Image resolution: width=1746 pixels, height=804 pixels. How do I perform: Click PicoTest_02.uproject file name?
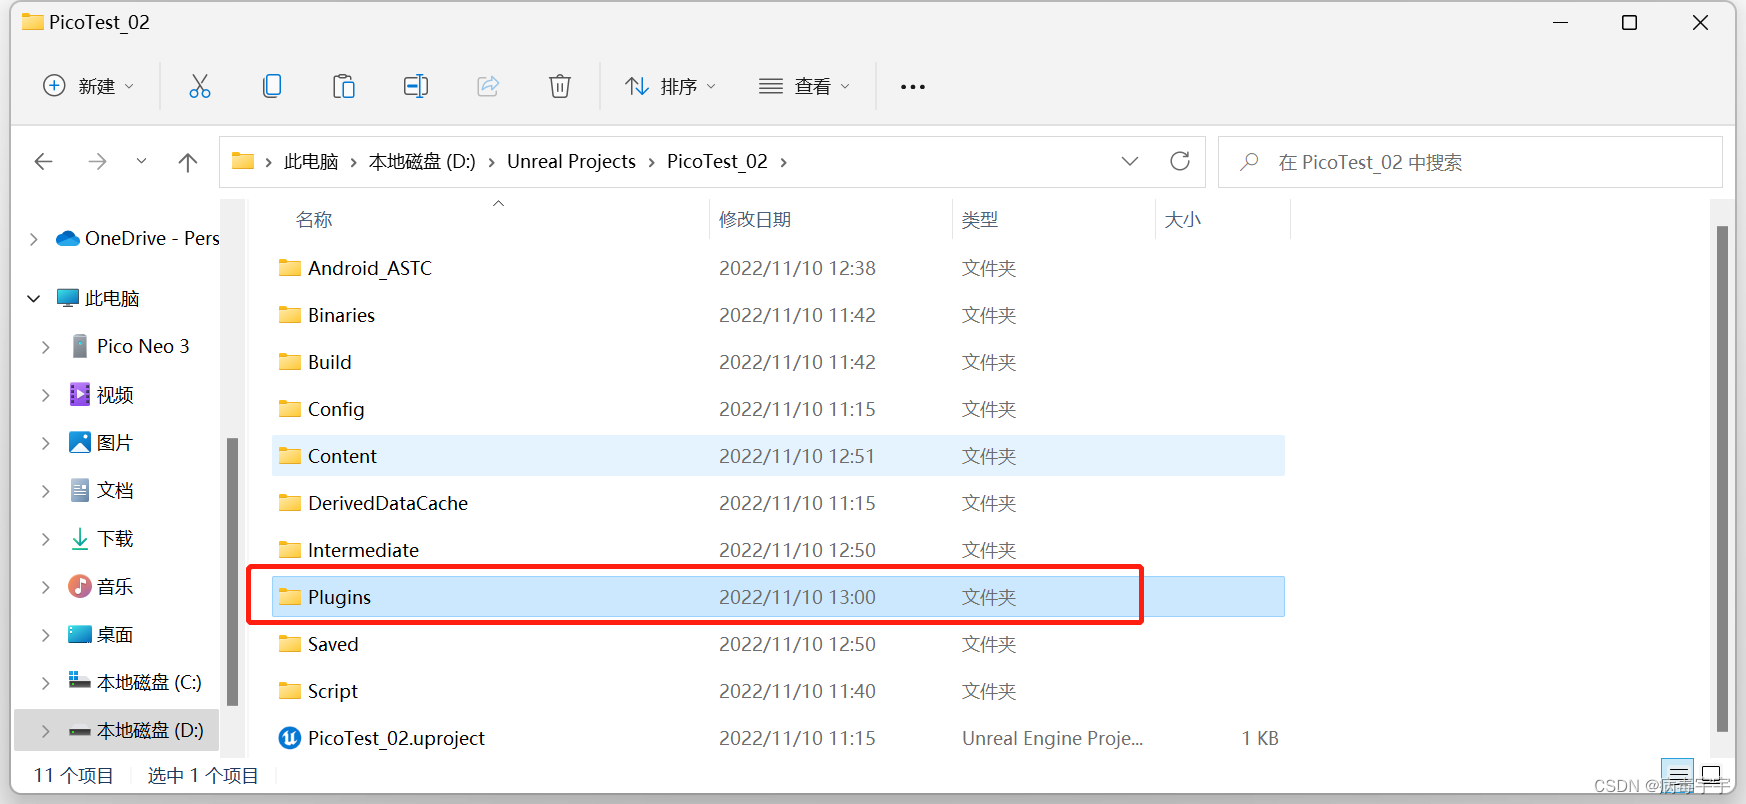point(396,738)
